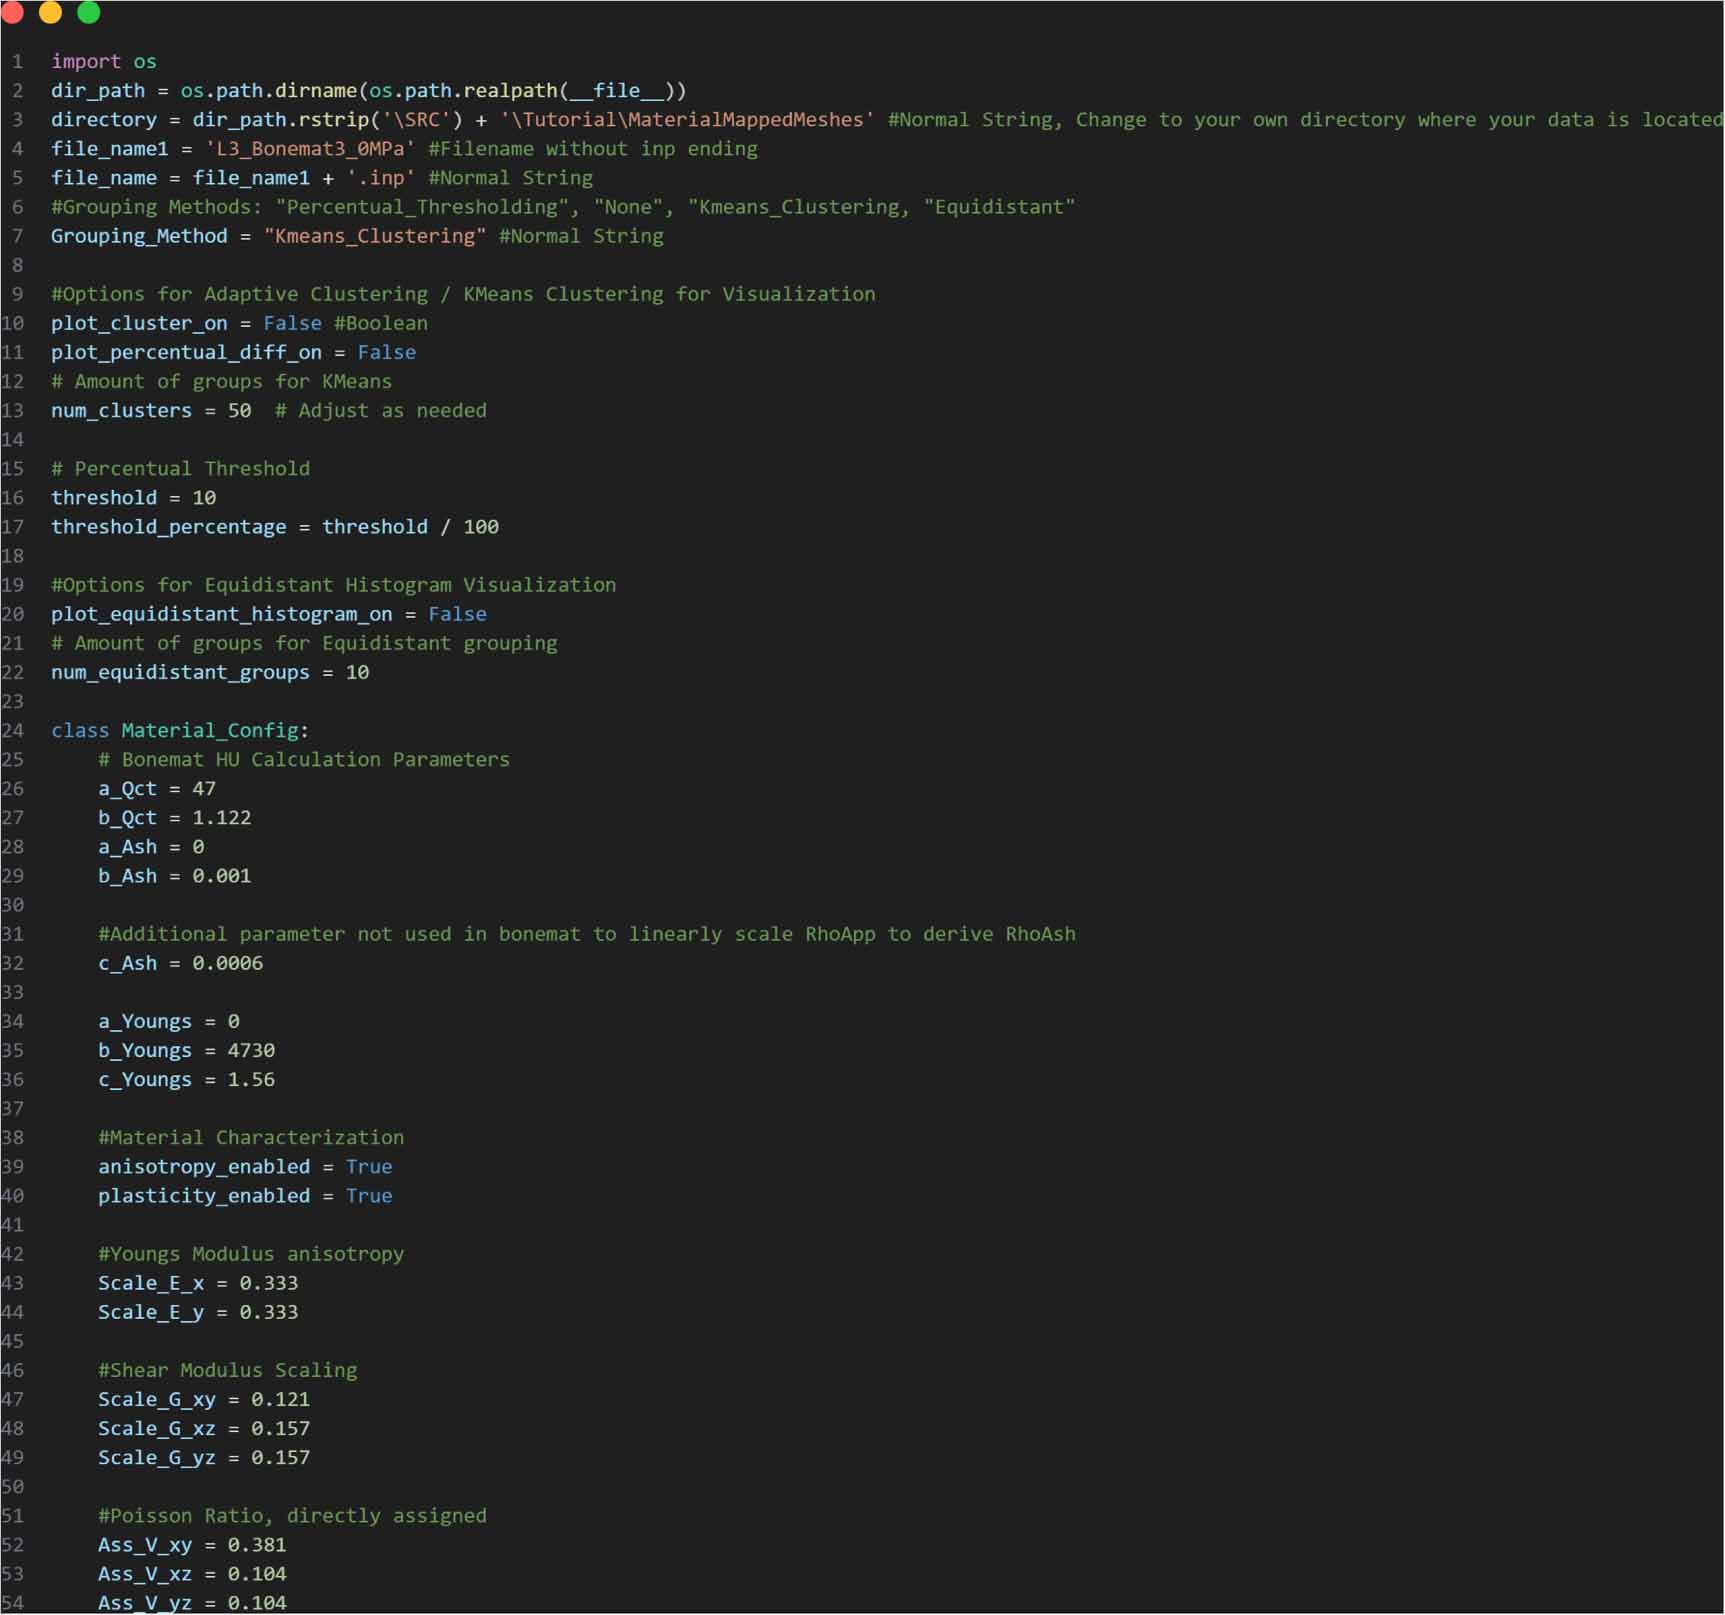
Task: Click c_Ash value 0.0006
Action: click(228, 963)
